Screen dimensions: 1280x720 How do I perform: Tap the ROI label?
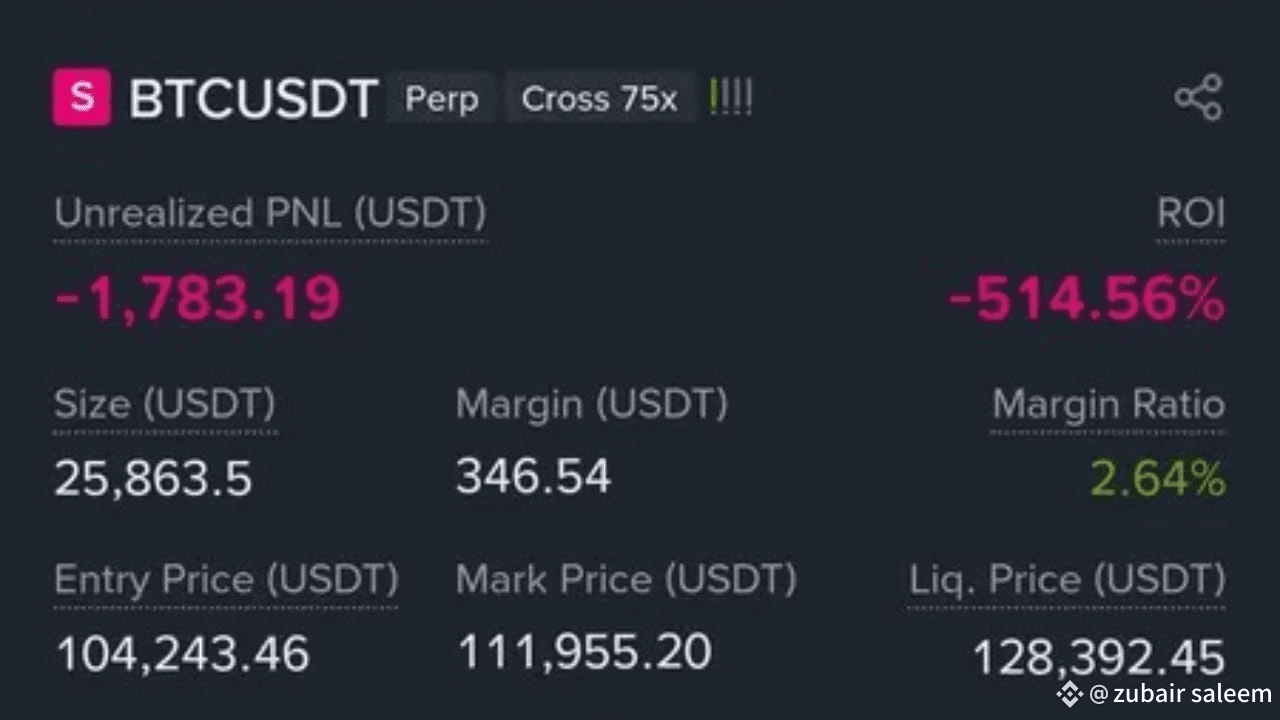pyautogui.click(x=1190, y=213)
